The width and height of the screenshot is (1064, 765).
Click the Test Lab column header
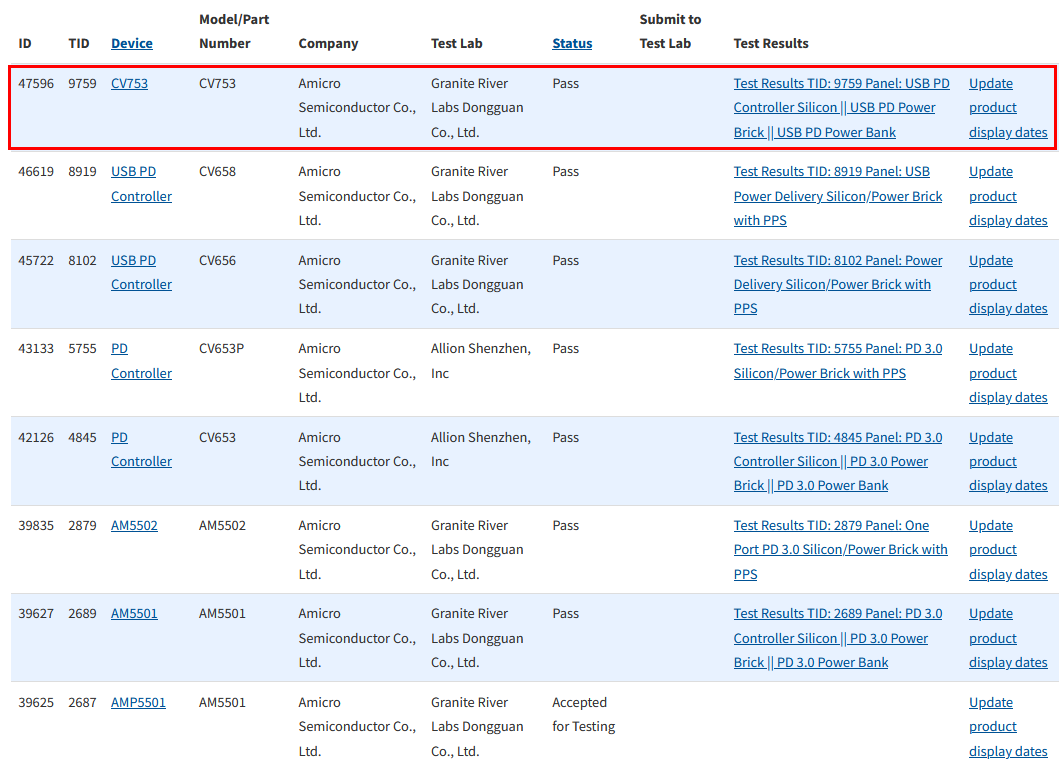(x=457, y=43)
